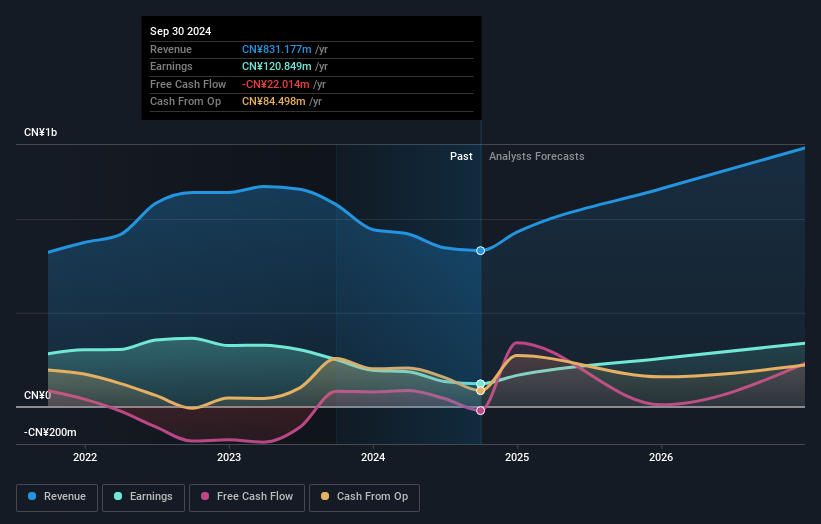Click the teal Earnings legend dot
Viewport: 821px width, 524px height.
(x=118, y=496)
